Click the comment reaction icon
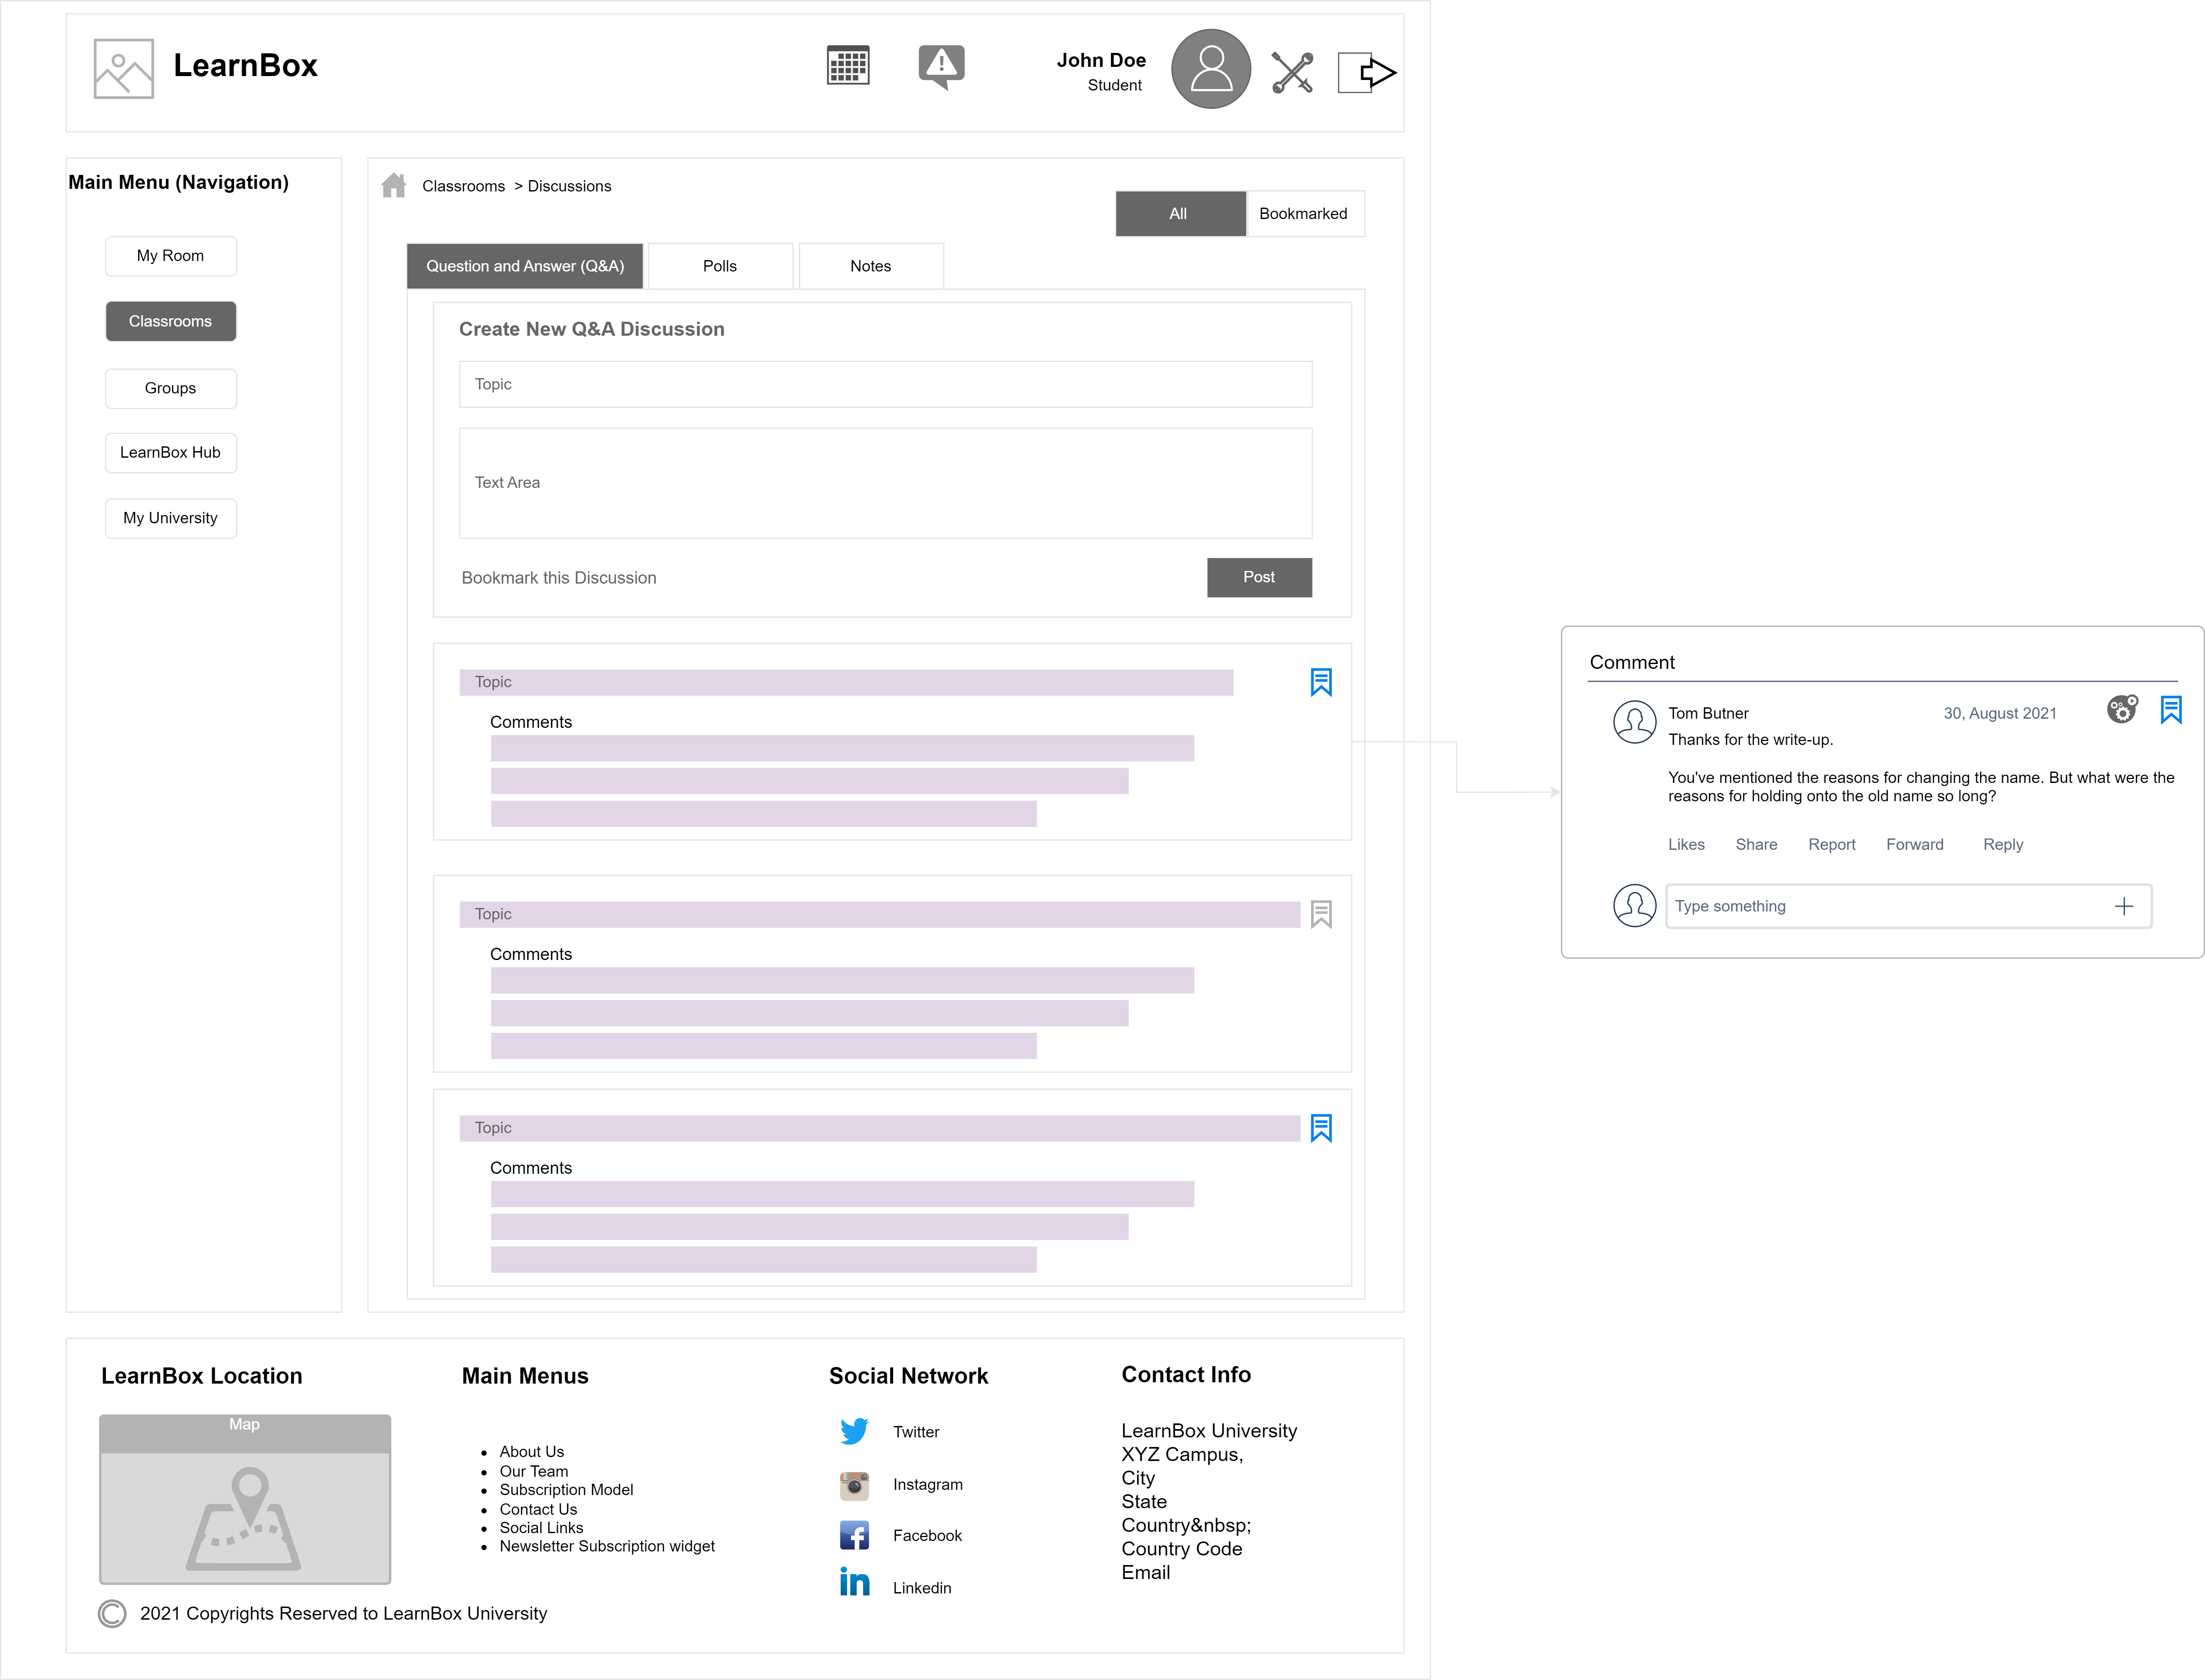Viewport: 2205px width, 1680px height. (x=2121, y=709)
